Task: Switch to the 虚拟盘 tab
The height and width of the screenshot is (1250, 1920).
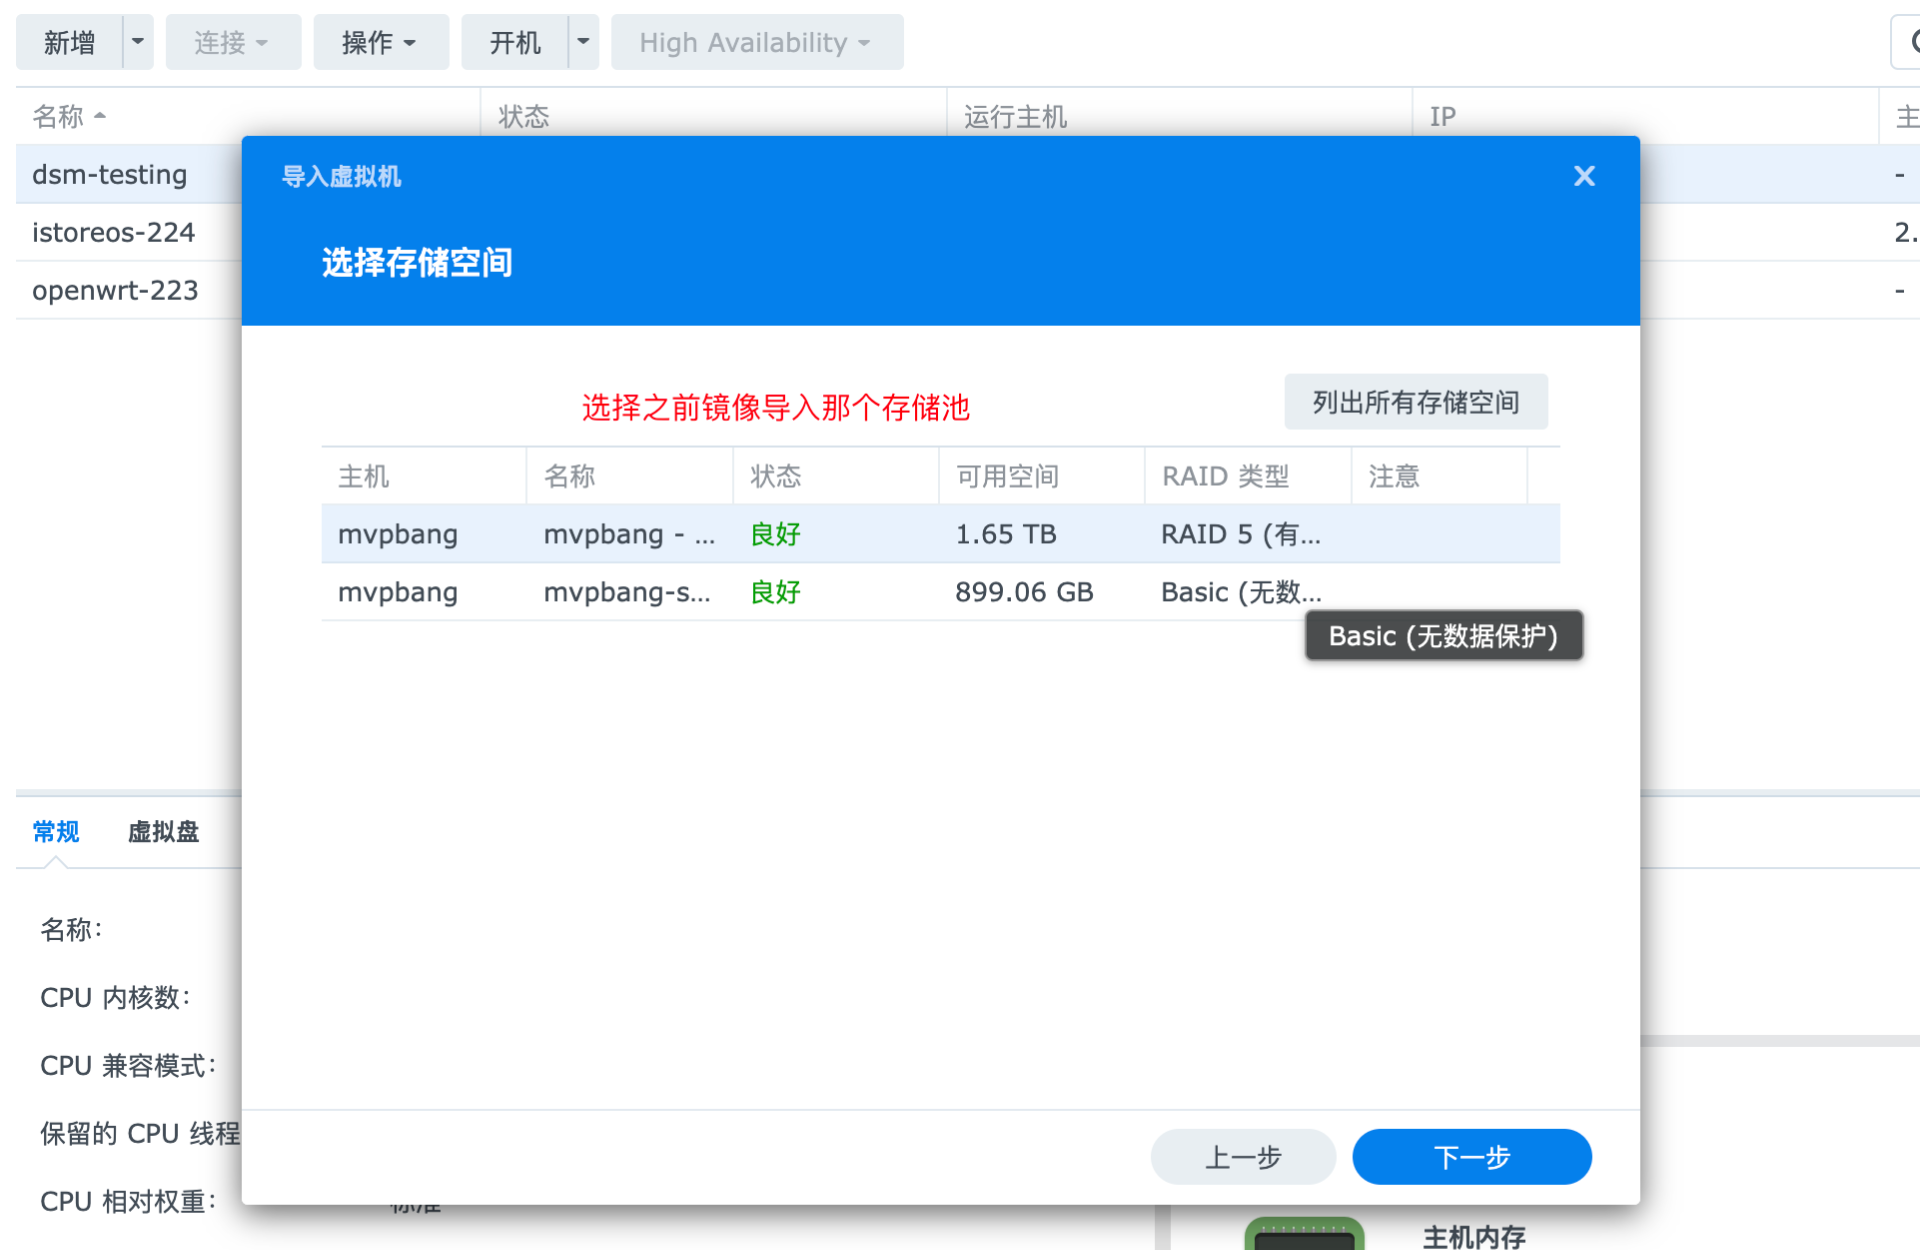Action: pos(163,831)
